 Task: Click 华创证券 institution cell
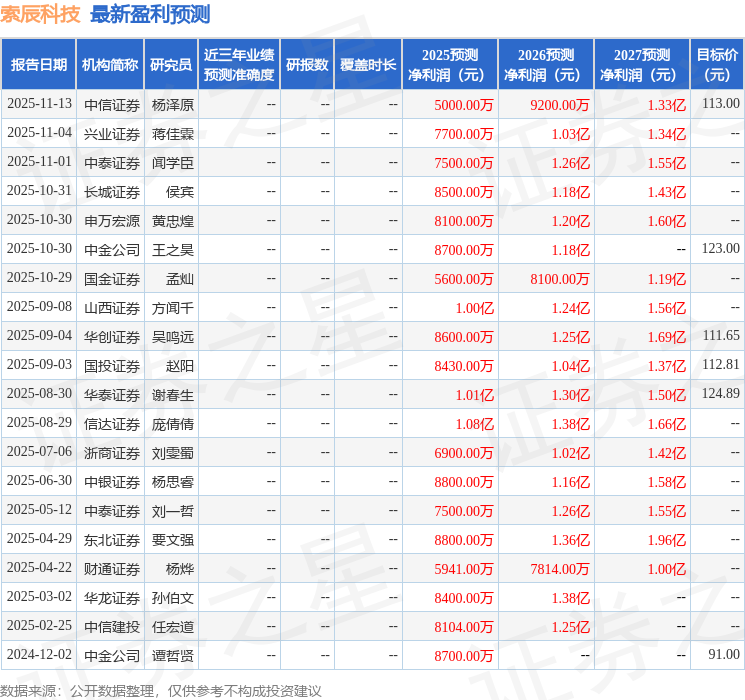click(112, 337)
